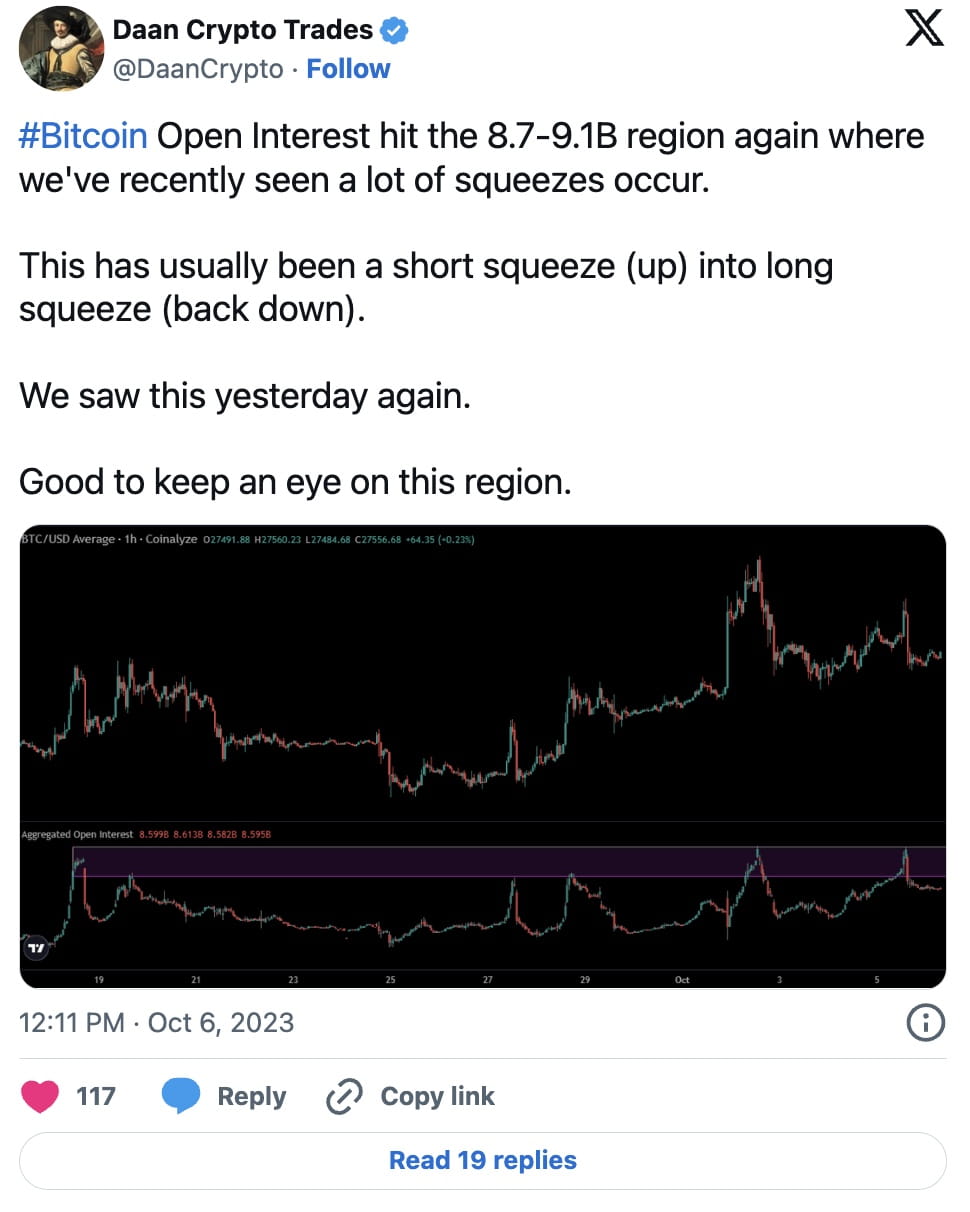Click the TradingView logo on the chart

tap(35, 948)
